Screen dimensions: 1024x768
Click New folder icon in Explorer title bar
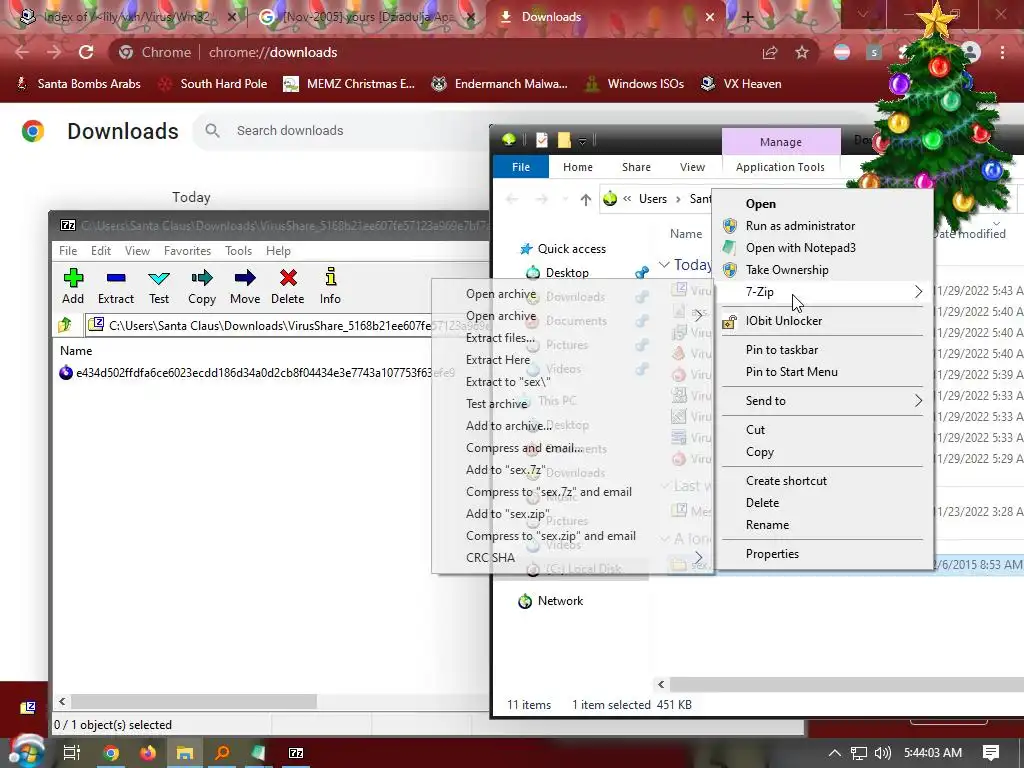(564, 140)
